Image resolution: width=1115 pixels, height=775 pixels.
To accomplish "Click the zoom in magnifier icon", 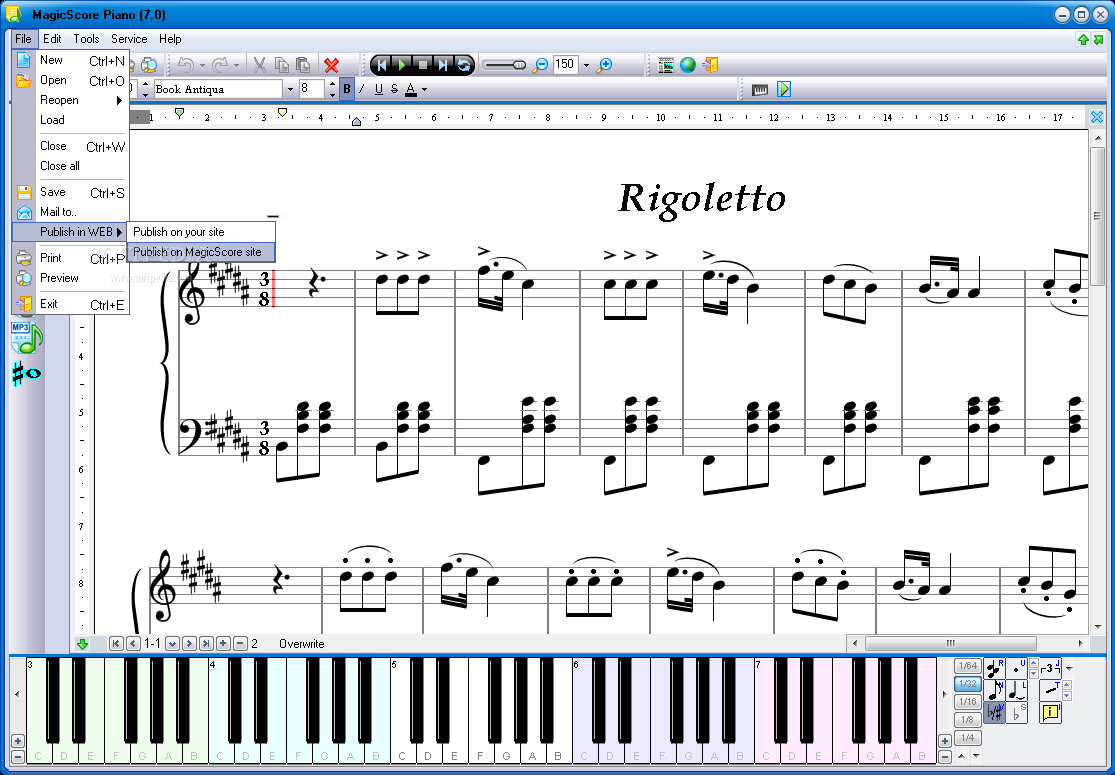I will pos(604,65).
